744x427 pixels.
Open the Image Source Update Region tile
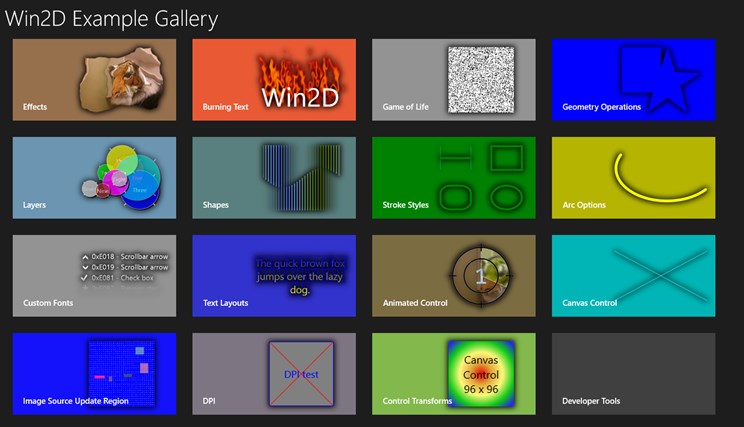94,374
